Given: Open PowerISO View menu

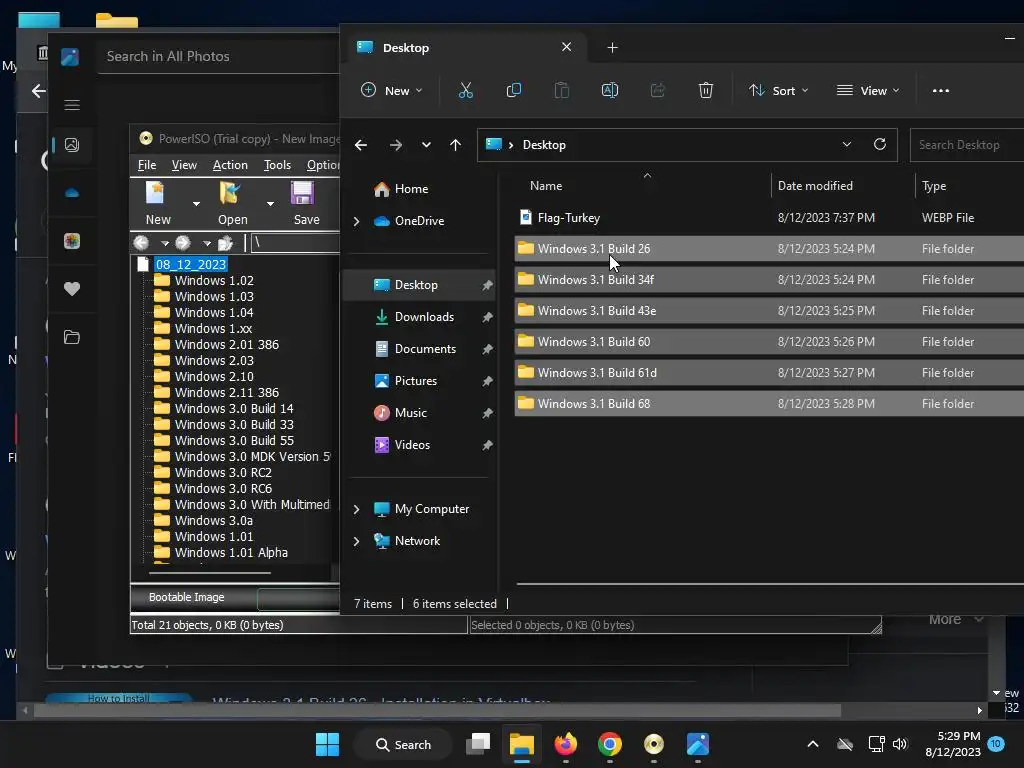Looking at the screenshot, I should (184, 165).
